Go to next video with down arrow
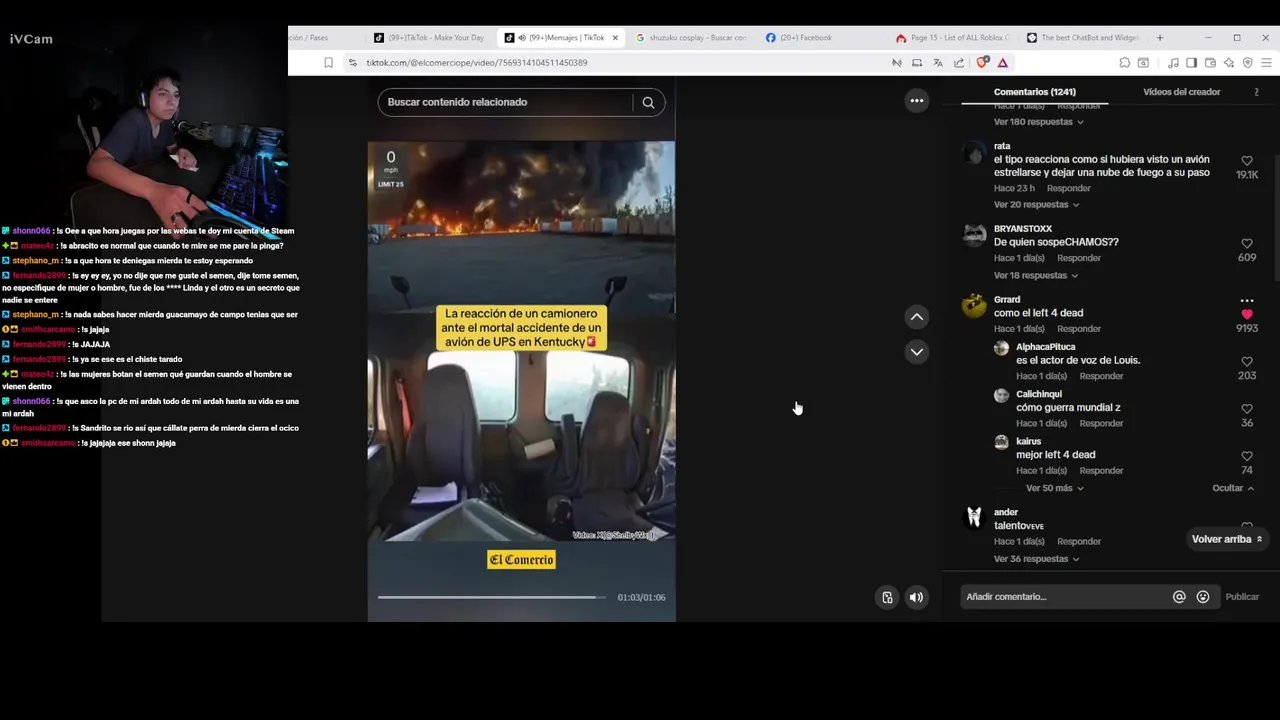 point(916,352)
